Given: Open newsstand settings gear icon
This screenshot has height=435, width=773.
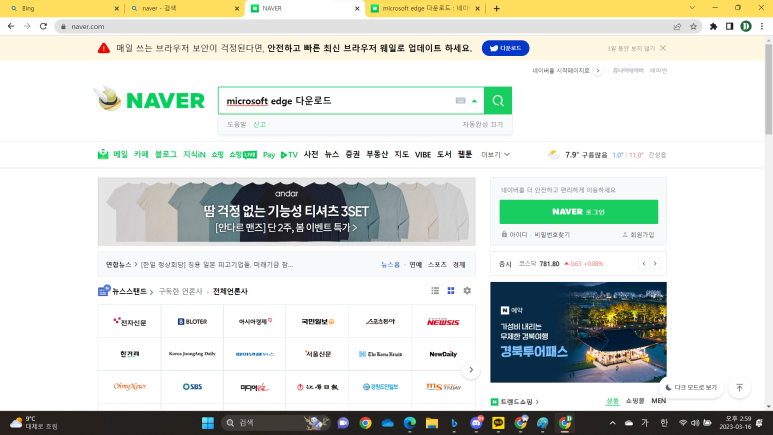Looking at the screenshot, I should [x=467, y=291].
